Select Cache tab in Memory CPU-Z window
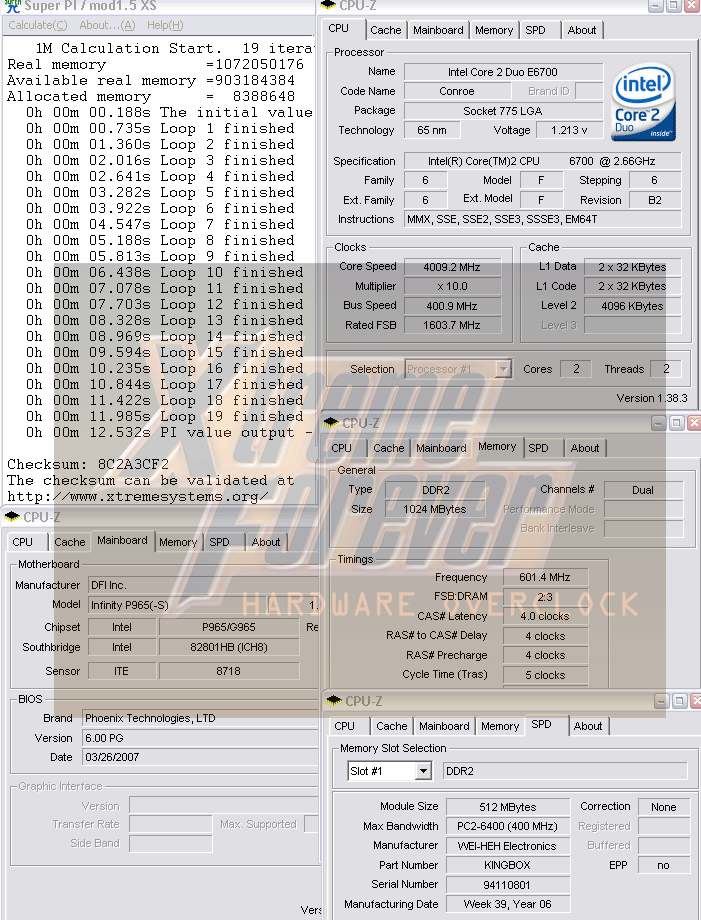 pos(388,448)
